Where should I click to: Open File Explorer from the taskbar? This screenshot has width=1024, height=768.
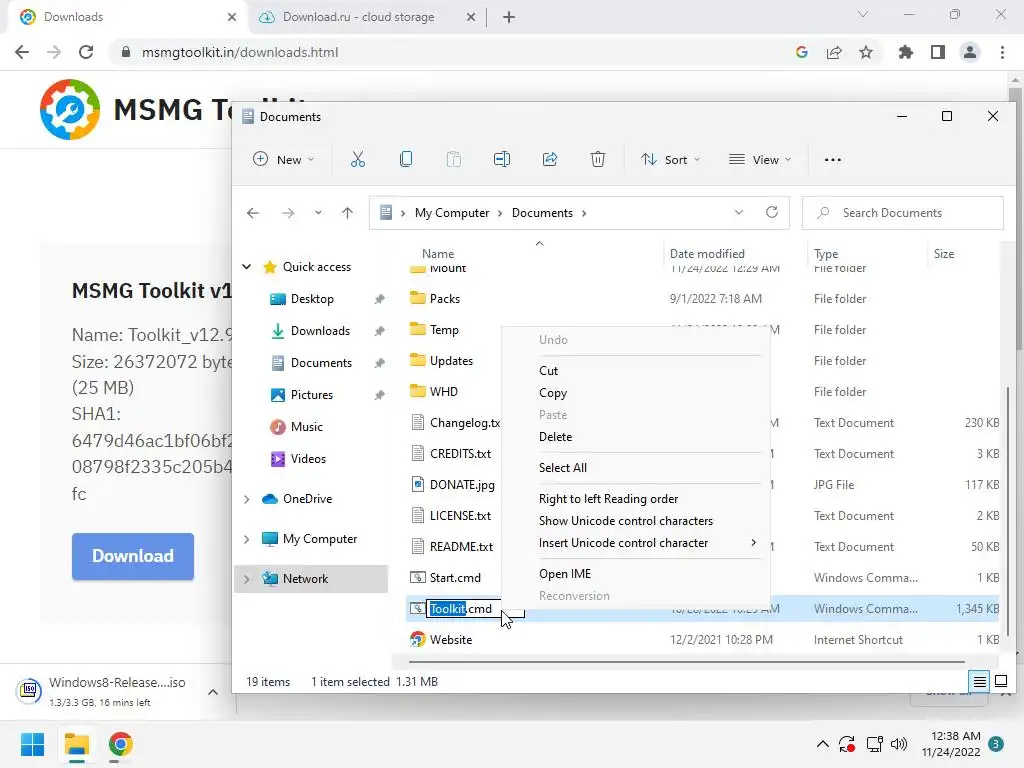tap(76, 744)
